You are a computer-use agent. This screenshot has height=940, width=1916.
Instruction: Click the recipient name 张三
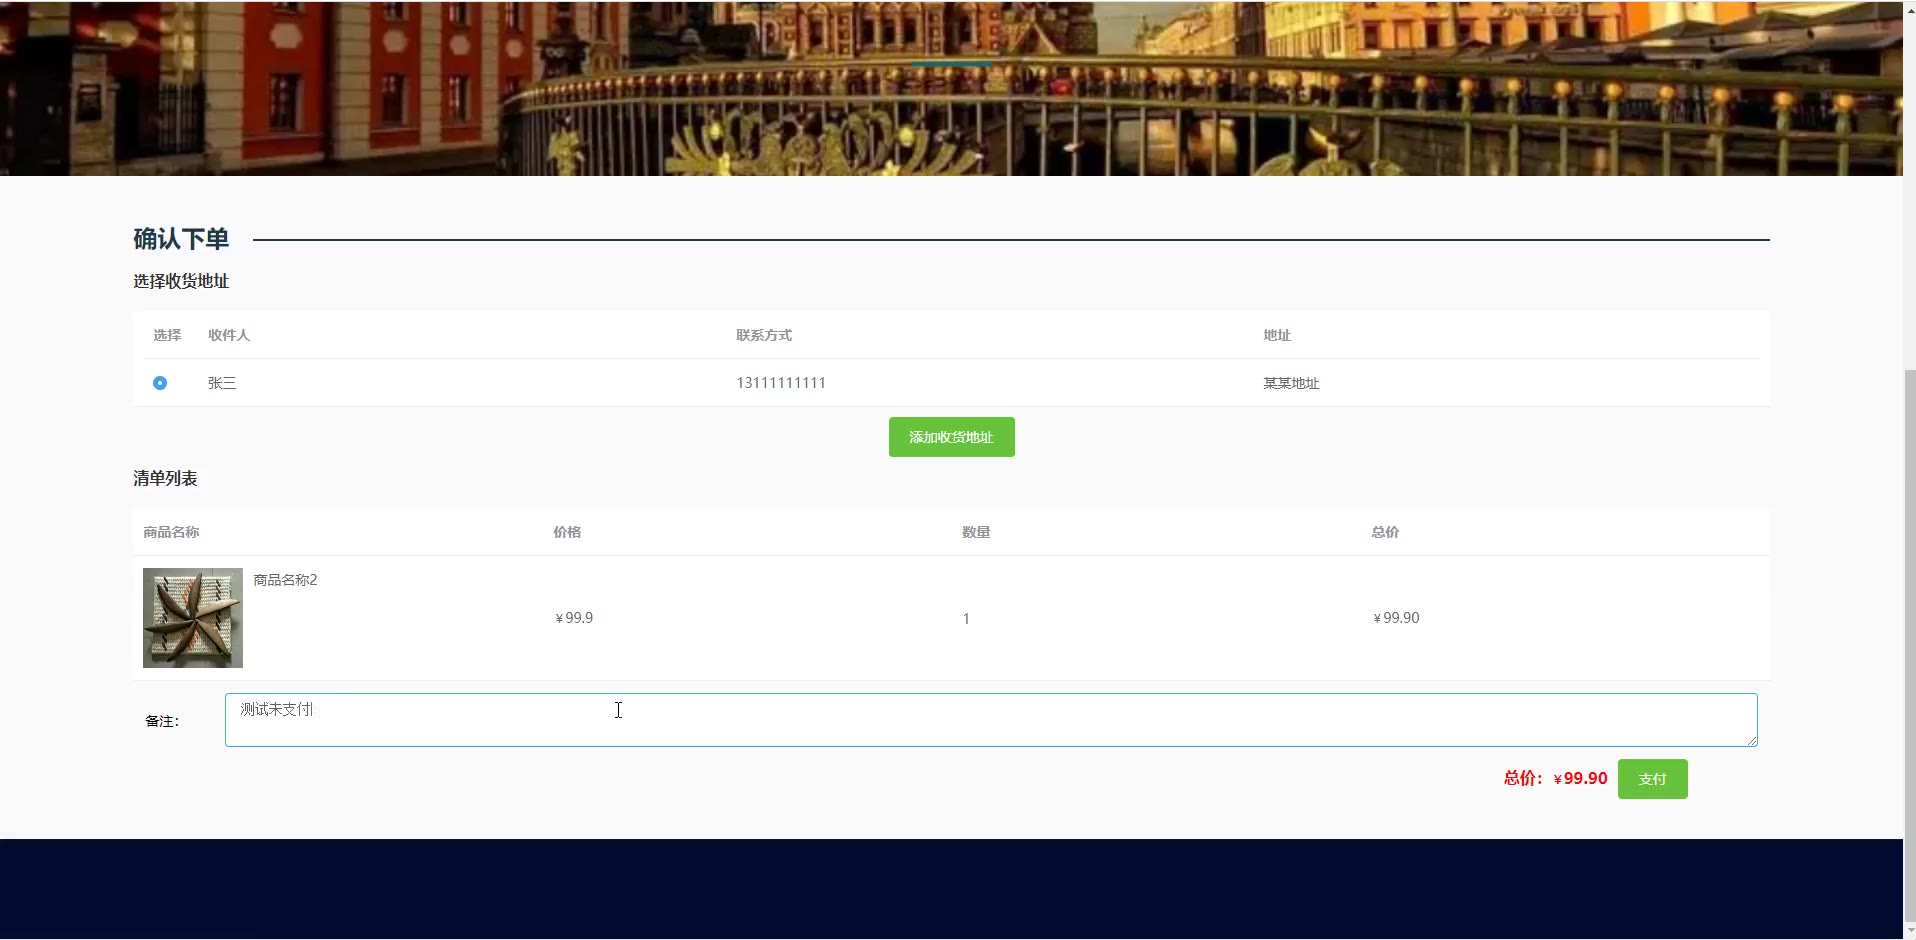222,383
